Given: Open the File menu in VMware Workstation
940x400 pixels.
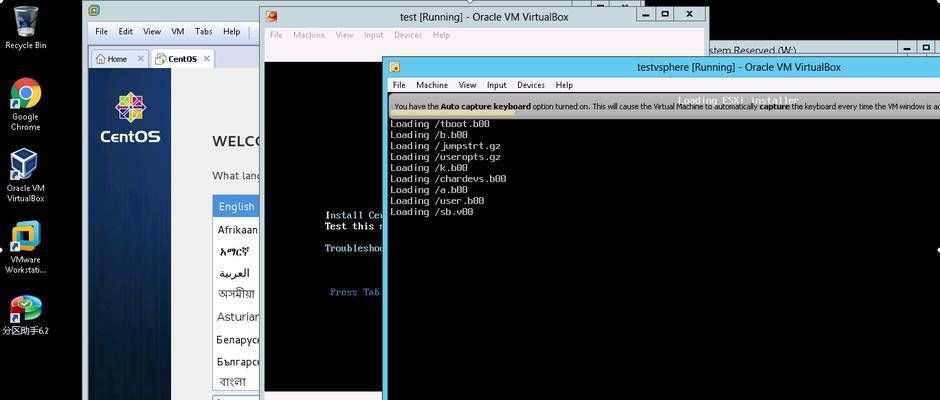Looking at the screenshot, I should [101, 31].
